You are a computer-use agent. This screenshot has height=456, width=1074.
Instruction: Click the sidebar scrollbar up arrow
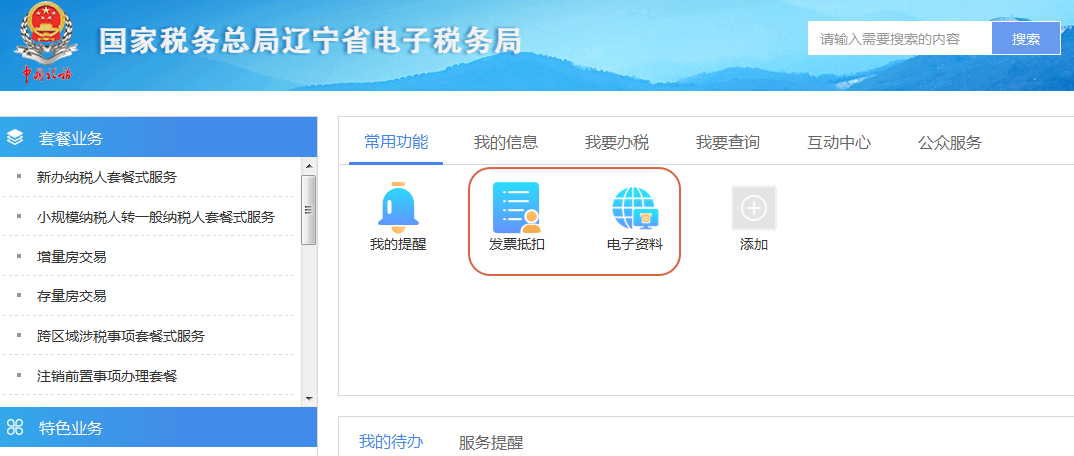point(308,166)
